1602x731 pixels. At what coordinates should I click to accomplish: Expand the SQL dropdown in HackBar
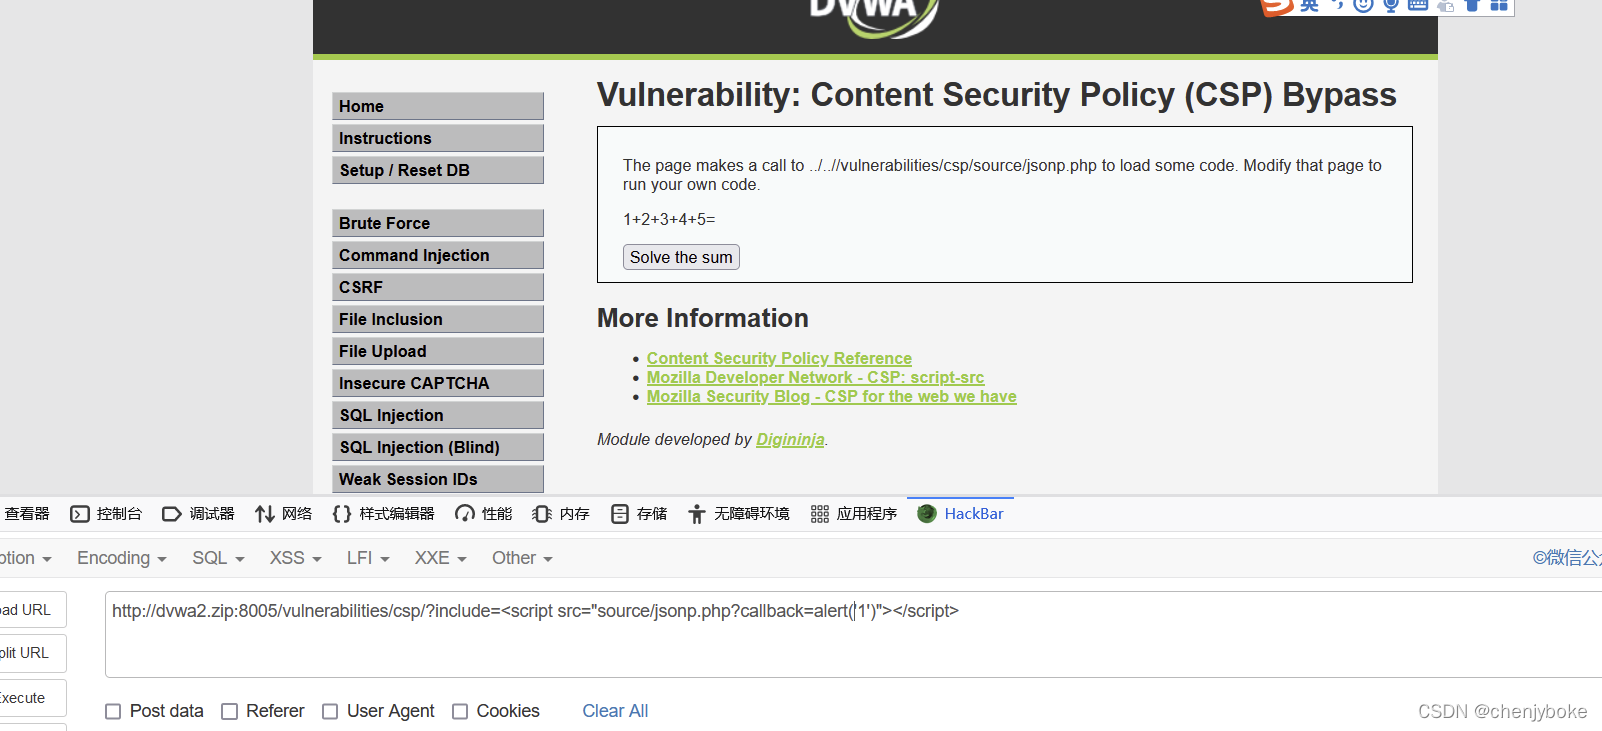pyautogui.click(x=218, y=558)
